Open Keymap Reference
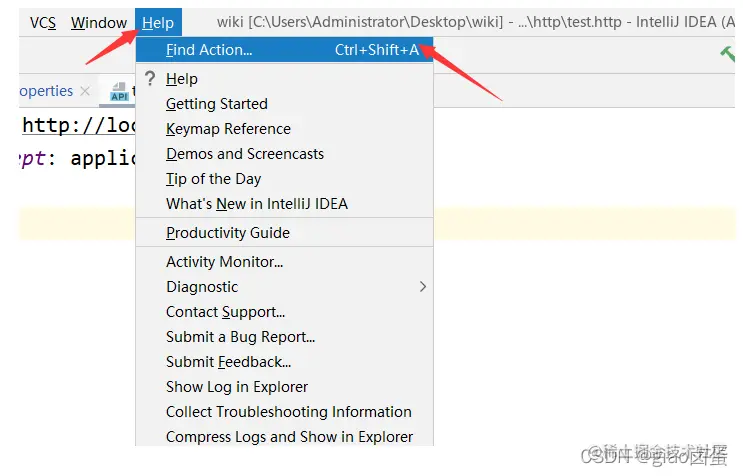 coord(284,129)
